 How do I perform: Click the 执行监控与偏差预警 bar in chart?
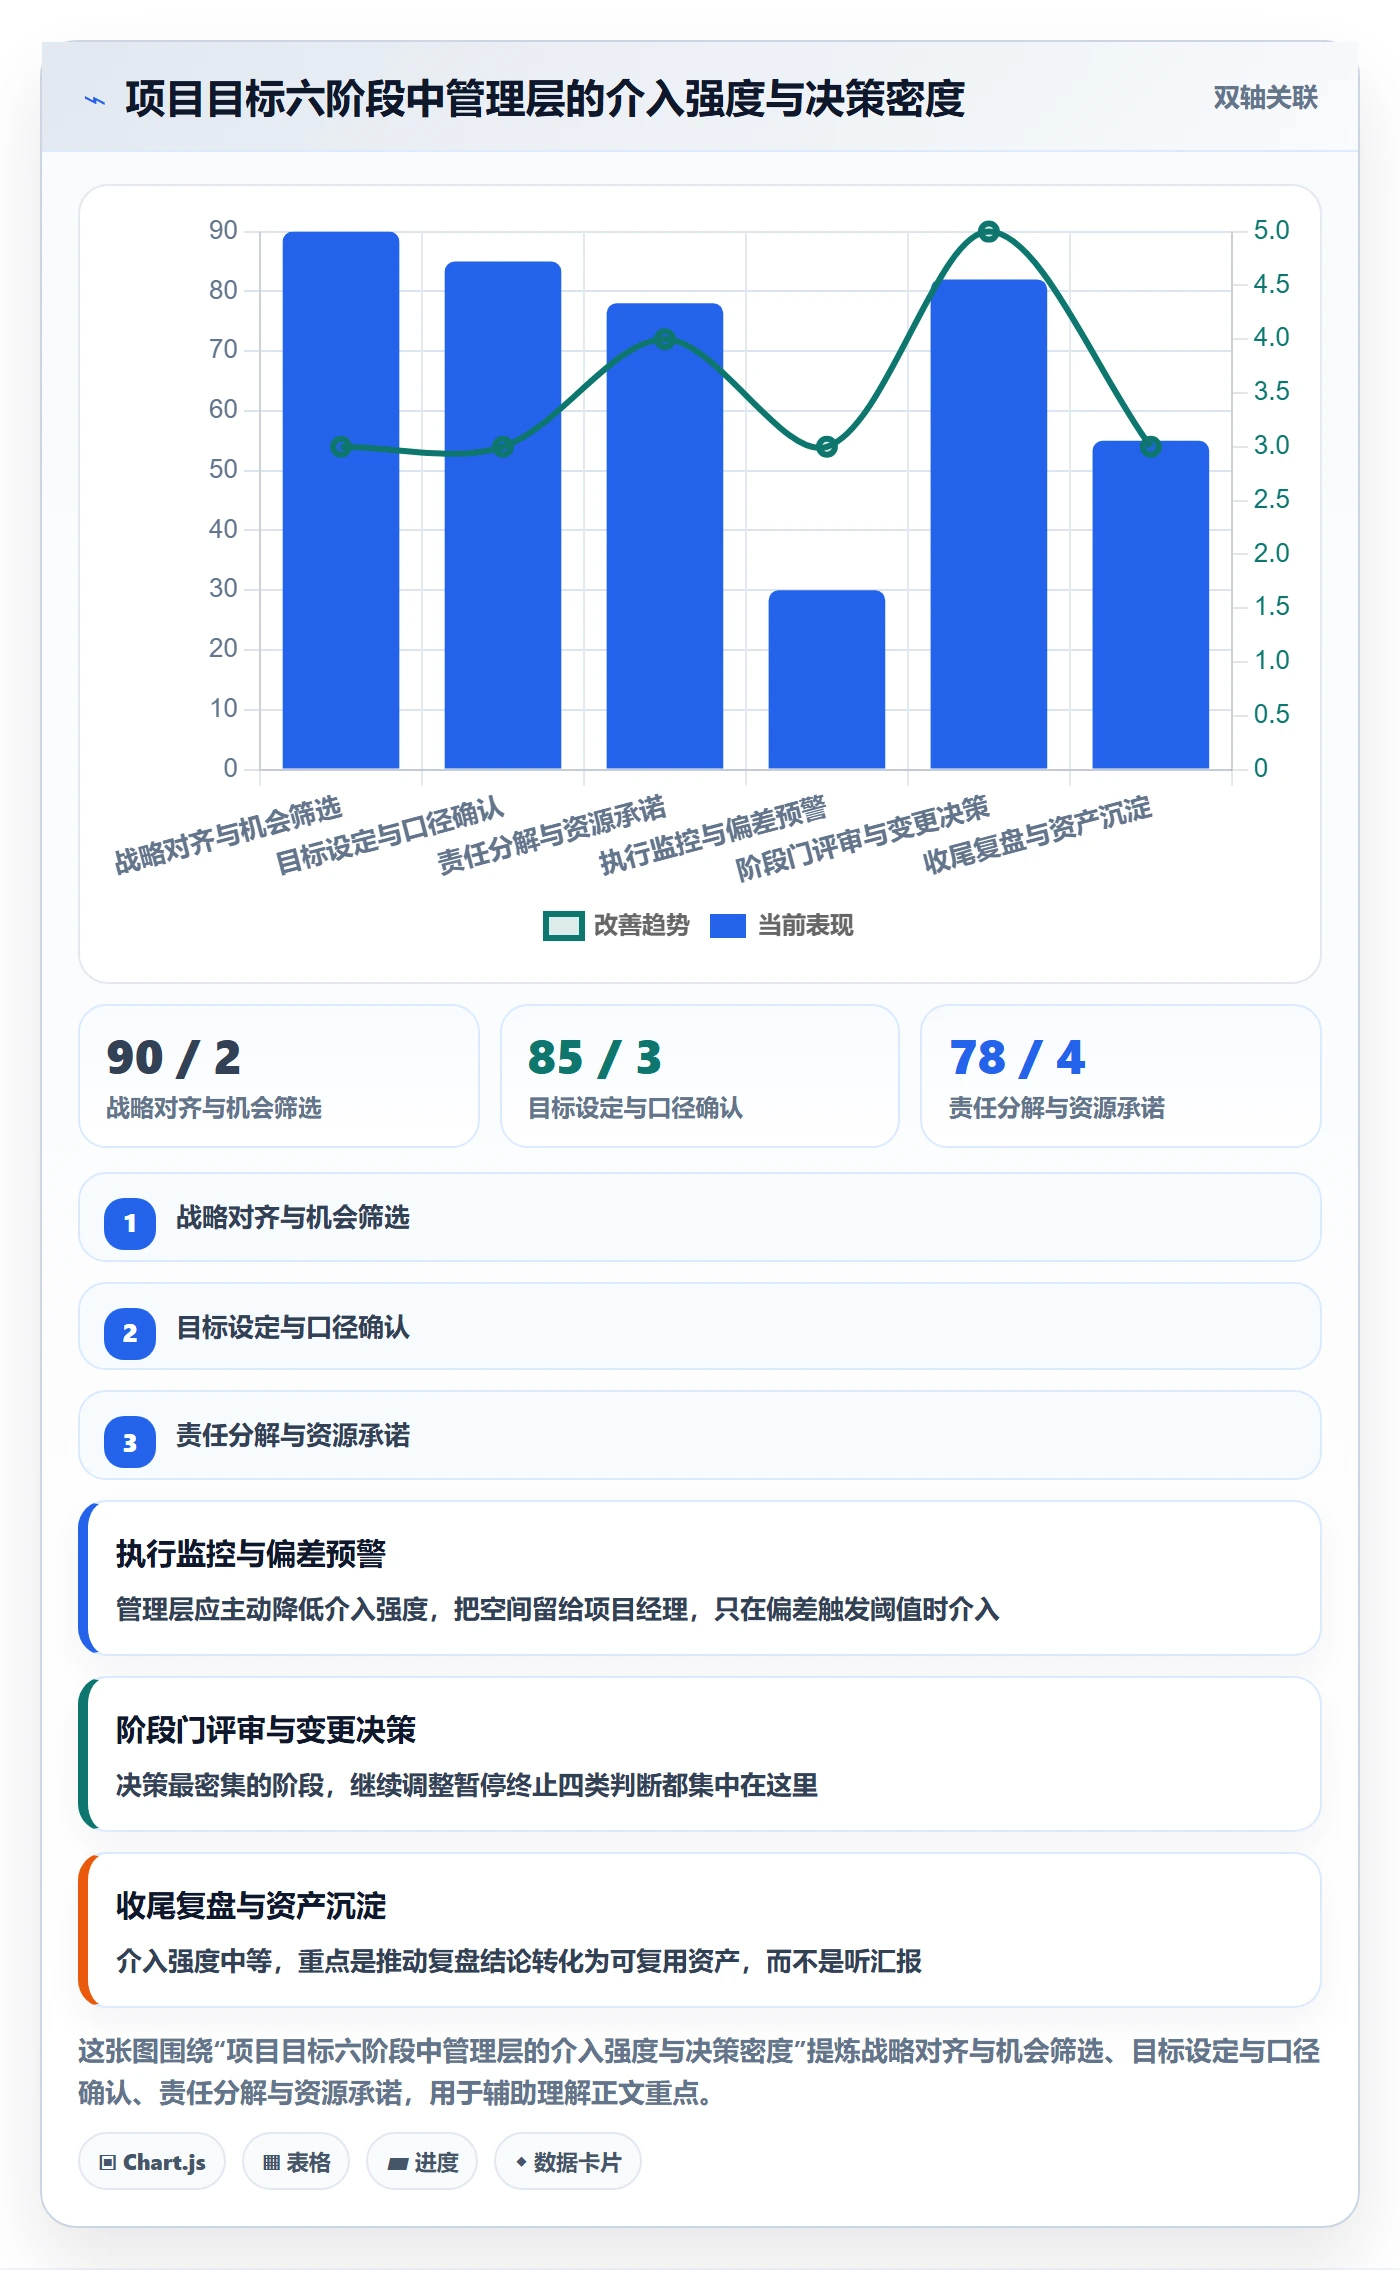827,679
